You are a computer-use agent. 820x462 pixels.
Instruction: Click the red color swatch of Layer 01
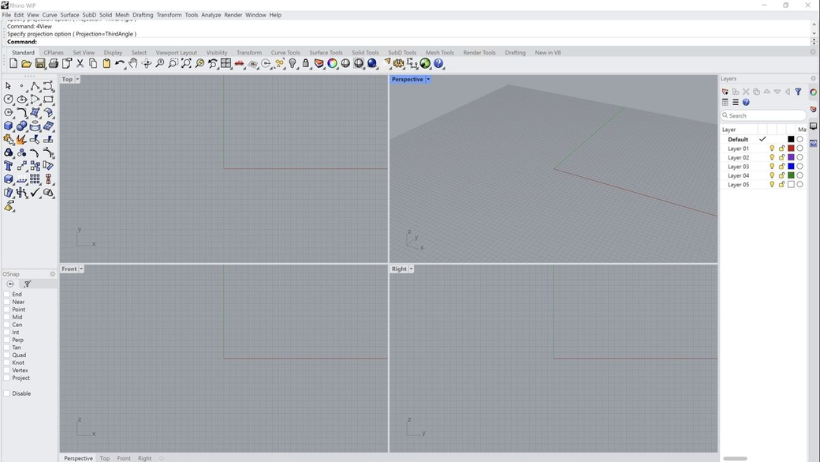coord(791,149)
